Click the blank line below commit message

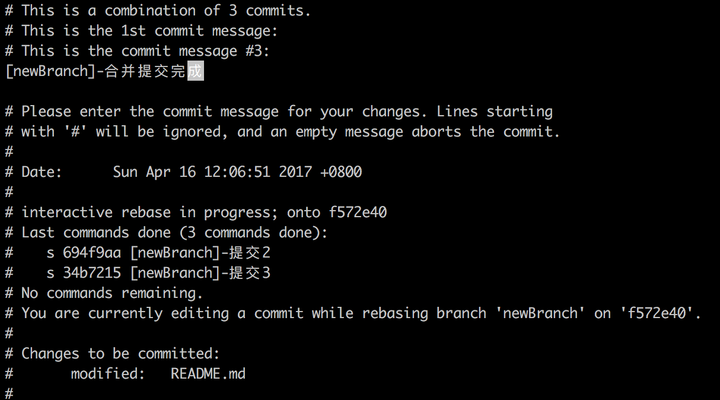tap(360, 91)
